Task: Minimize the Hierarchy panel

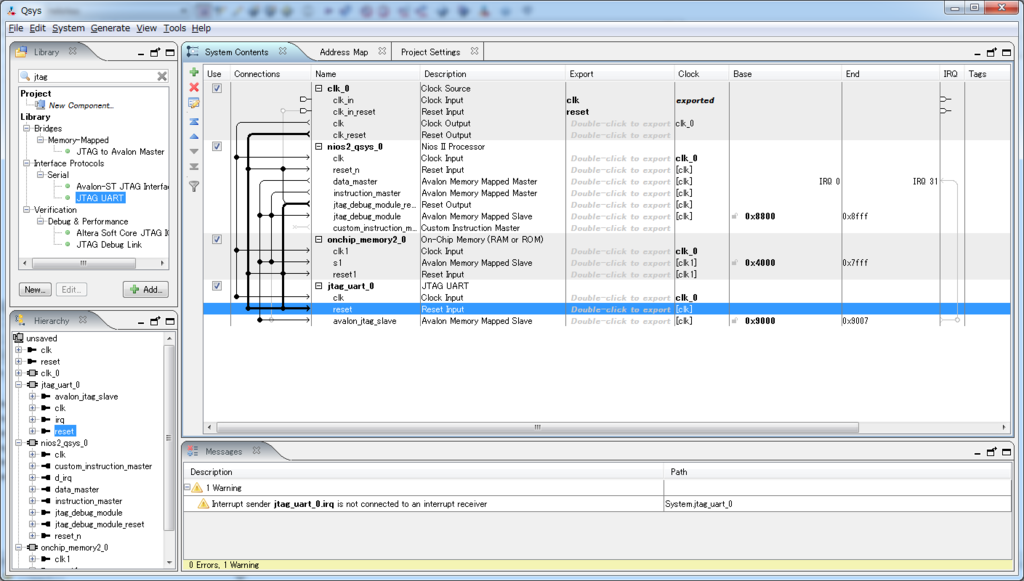Action: 141,322
